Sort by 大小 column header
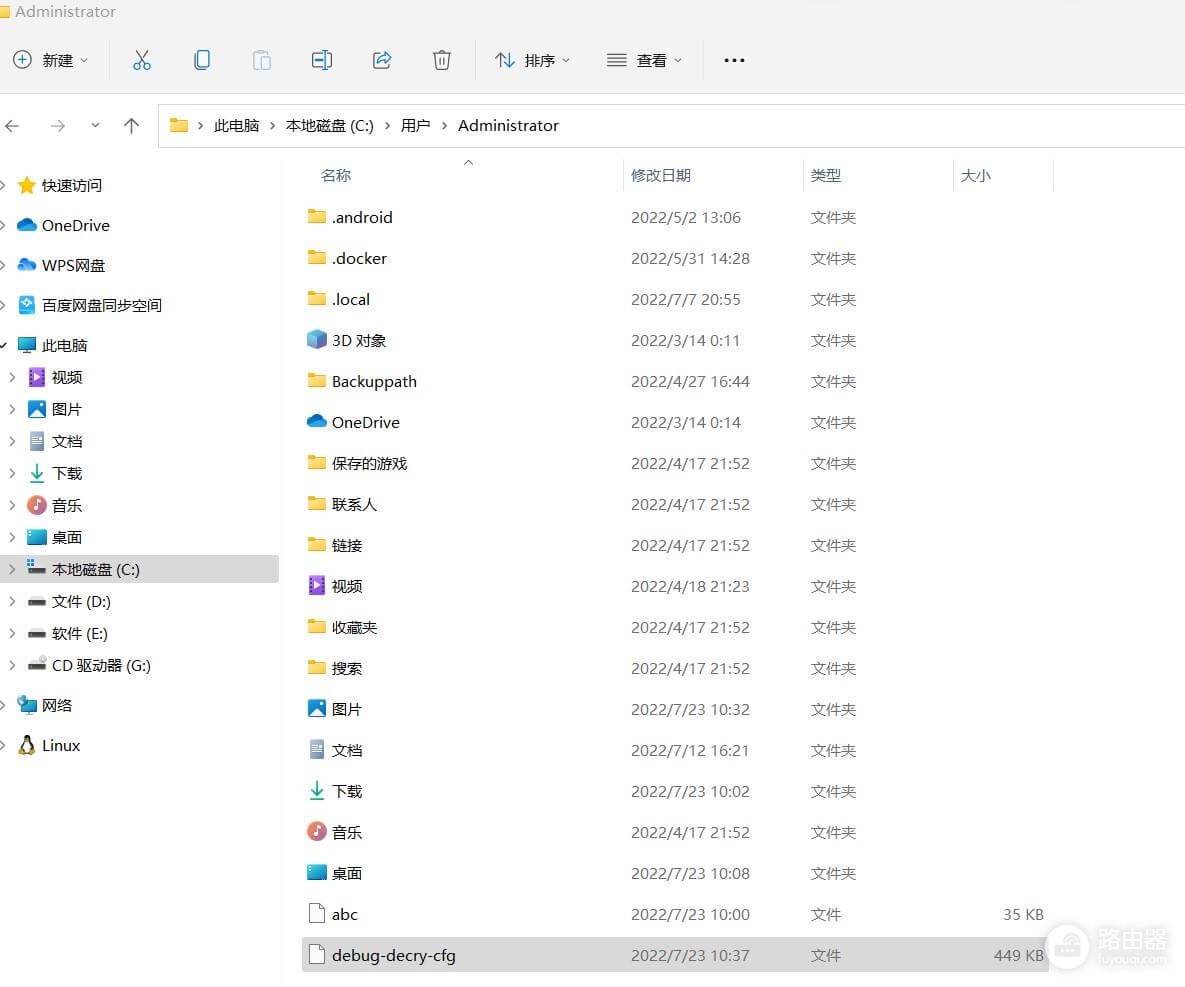This screenshot has height=987, width=1185. tap(976, 175)
